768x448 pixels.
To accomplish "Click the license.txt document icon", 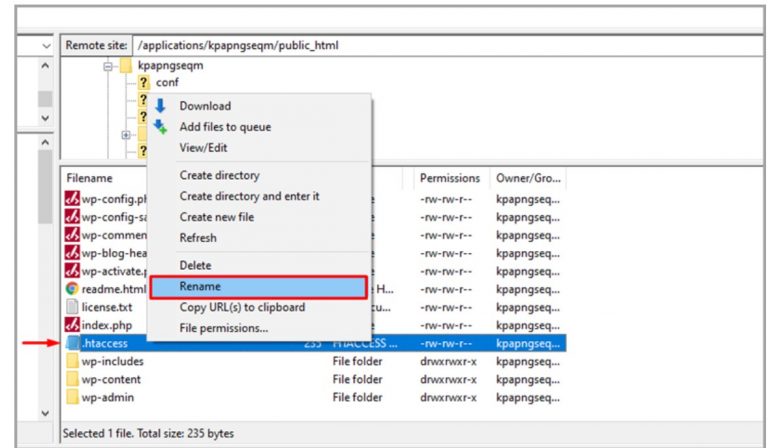I will (72, 307).
